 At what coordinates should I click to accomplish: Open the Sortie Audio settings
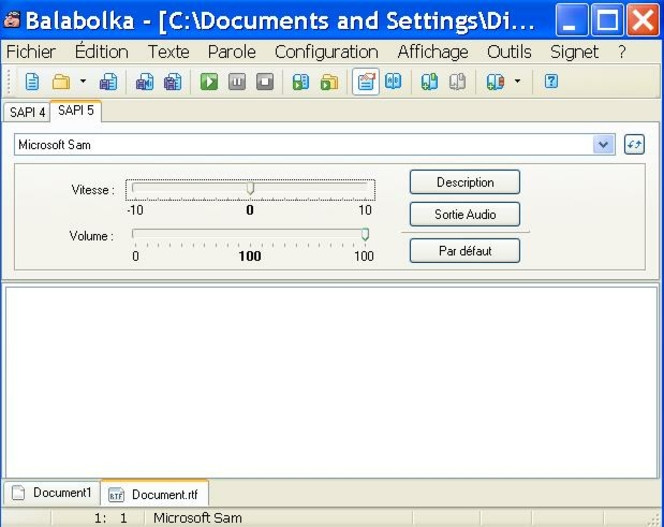click(x=465, y=214)
